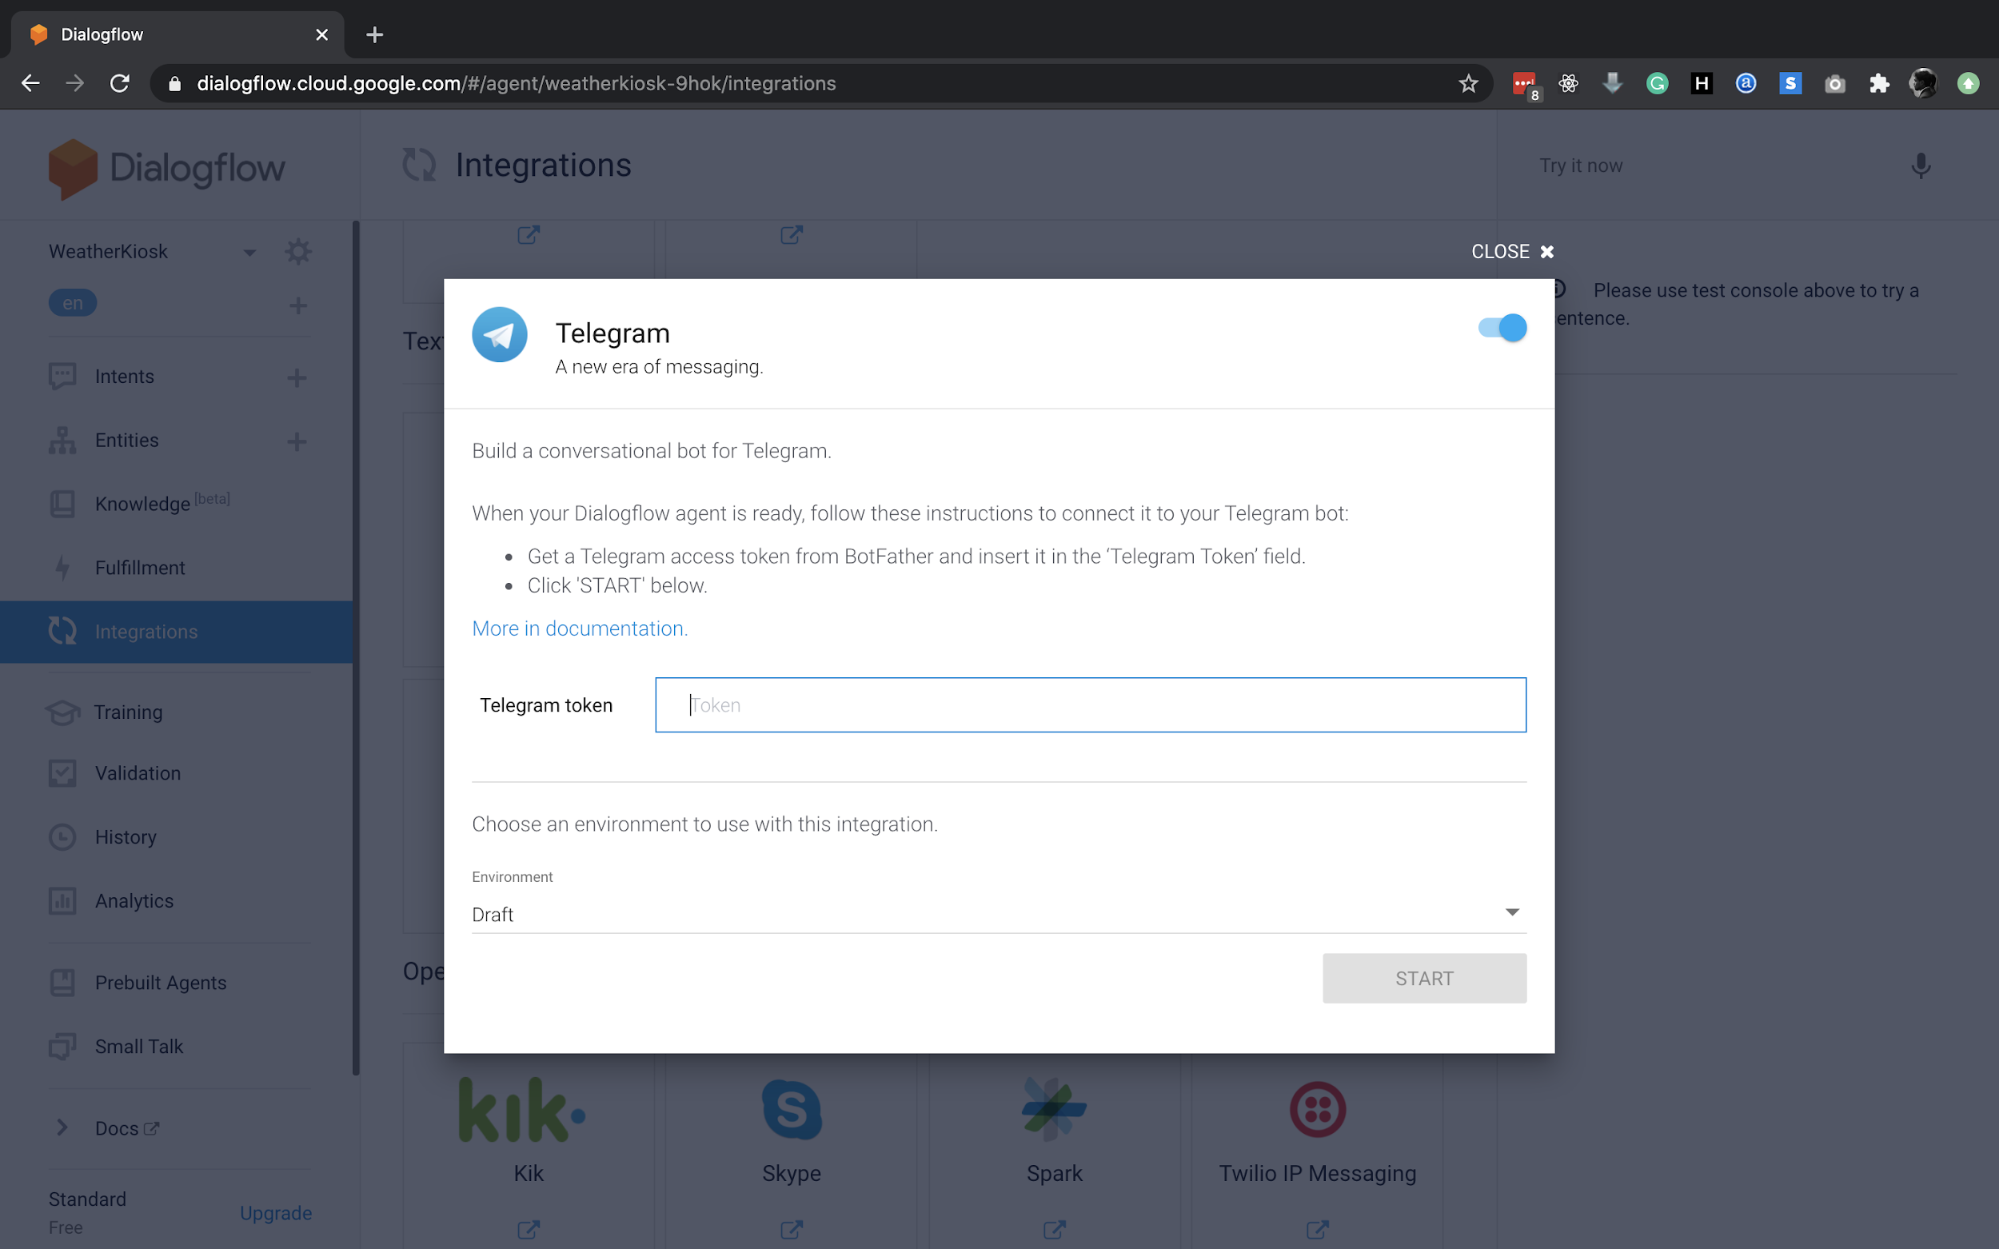Expand the Docs chevron in sidebar
This screenshot has height=1249, width=1999.
62,1128
